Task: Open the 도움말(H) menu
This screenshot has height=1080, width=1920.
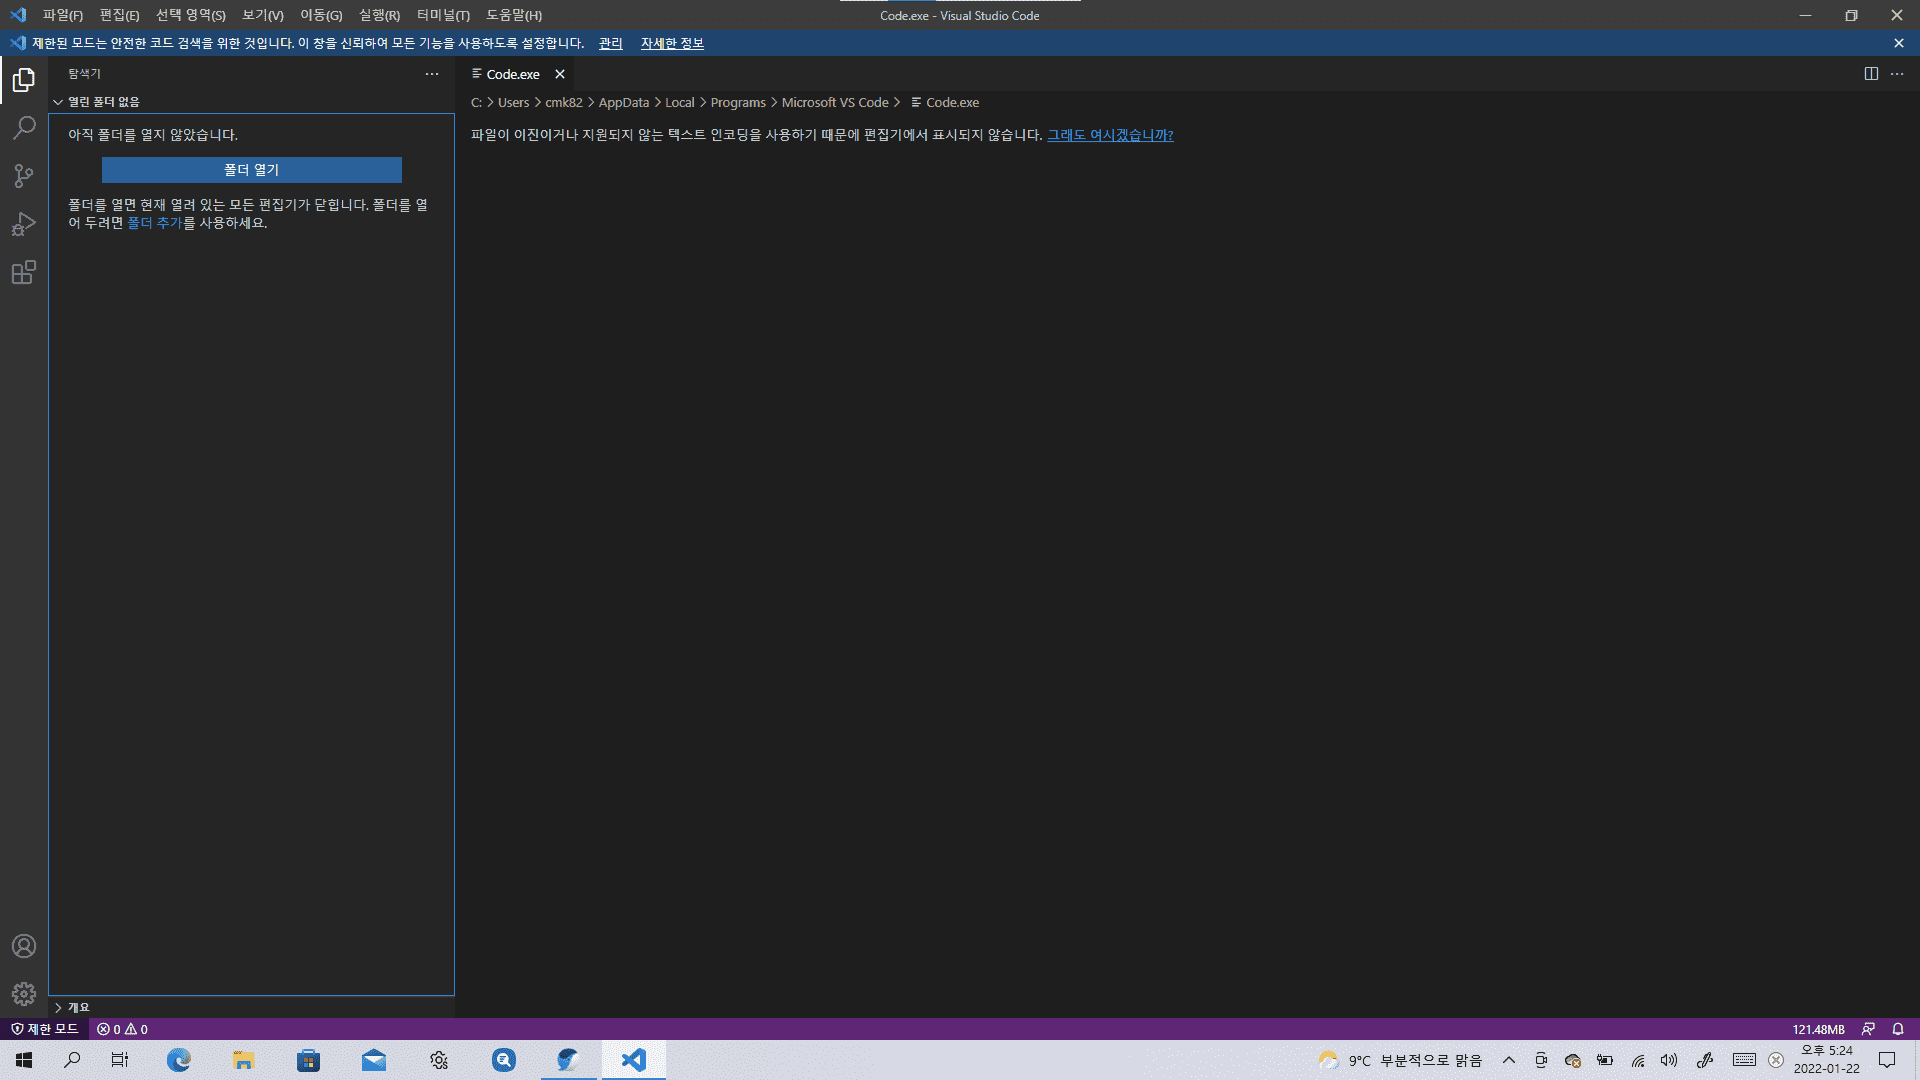Action: [x=514, y=15]
